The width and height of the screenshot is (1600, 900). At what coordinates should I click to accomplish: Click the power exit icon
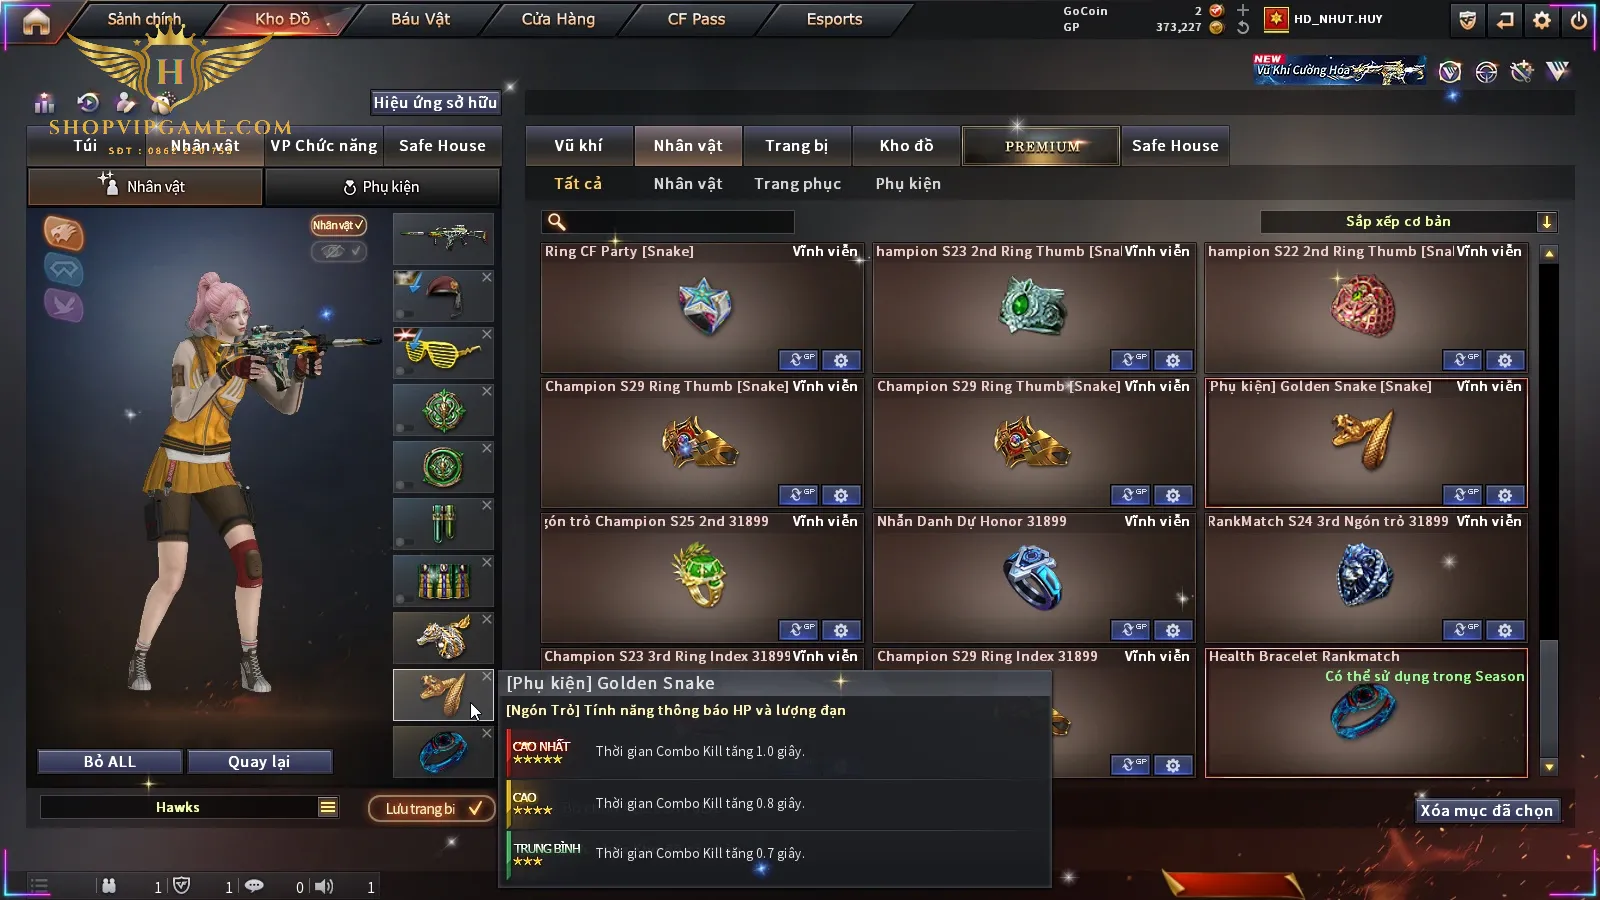coord(1578,20)
